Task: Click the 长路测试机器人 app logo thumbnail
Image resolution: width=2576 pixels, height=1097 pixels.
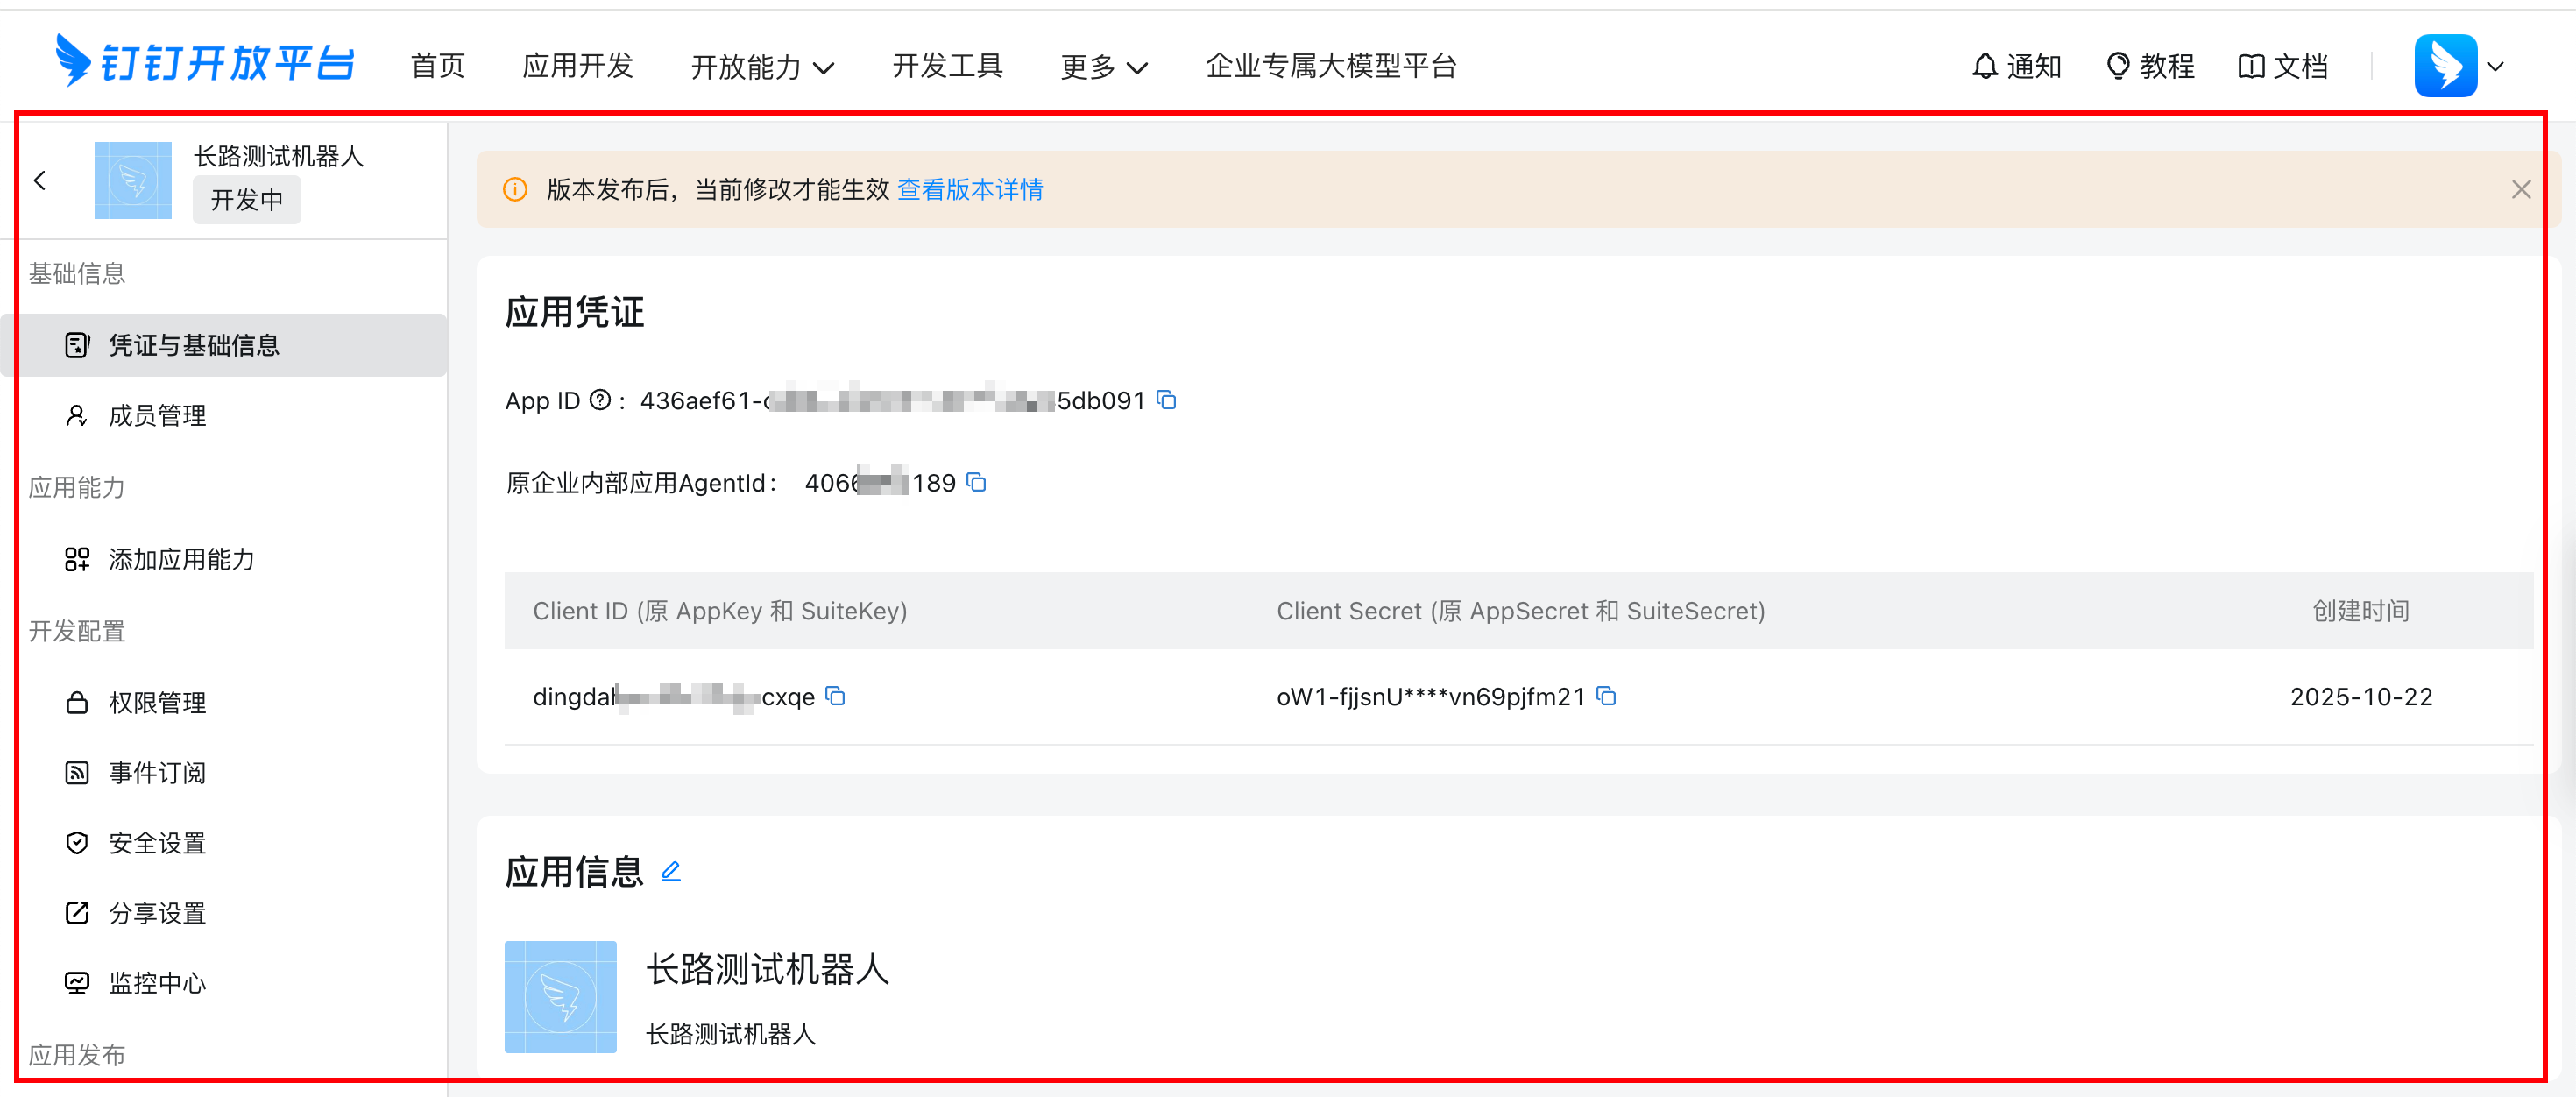Action: pyautogui.click(x=133, y=180)
